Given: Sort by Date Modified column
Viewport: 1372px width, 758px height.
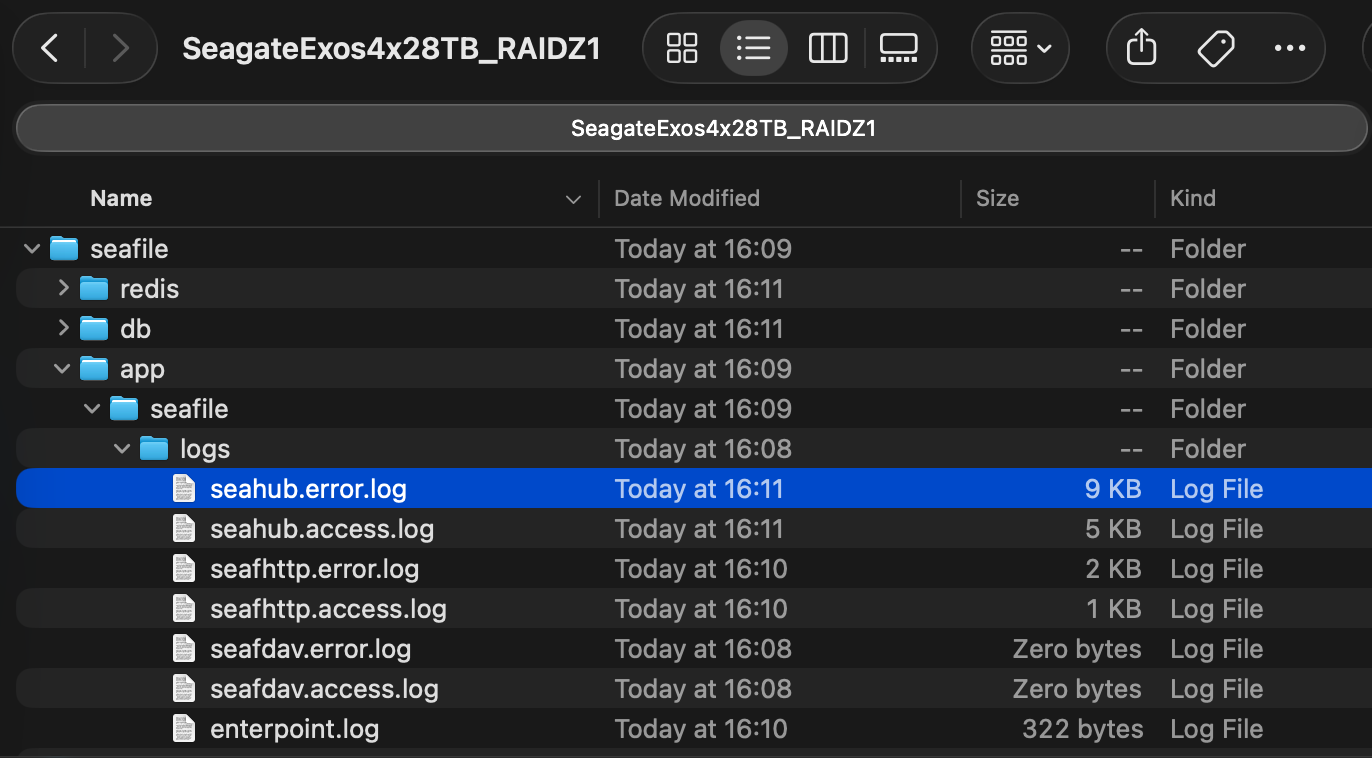Looking at the screenshot, I should [x=687, y=198].
